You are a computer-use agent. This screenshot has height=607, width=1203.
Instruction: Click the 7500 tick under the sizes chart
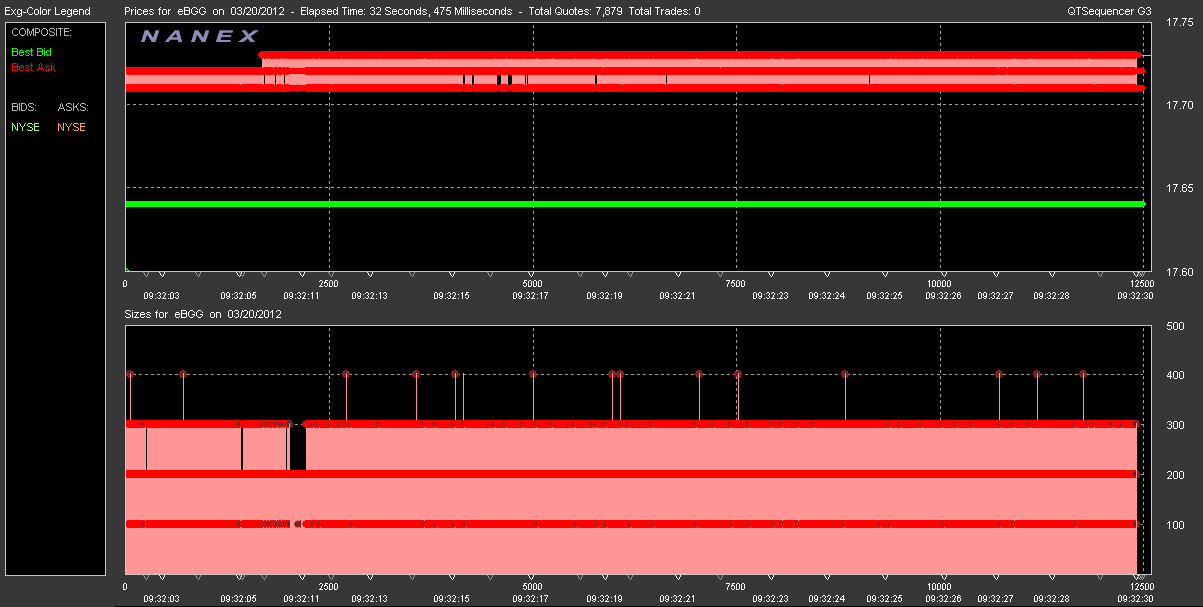tap(735, 587)
